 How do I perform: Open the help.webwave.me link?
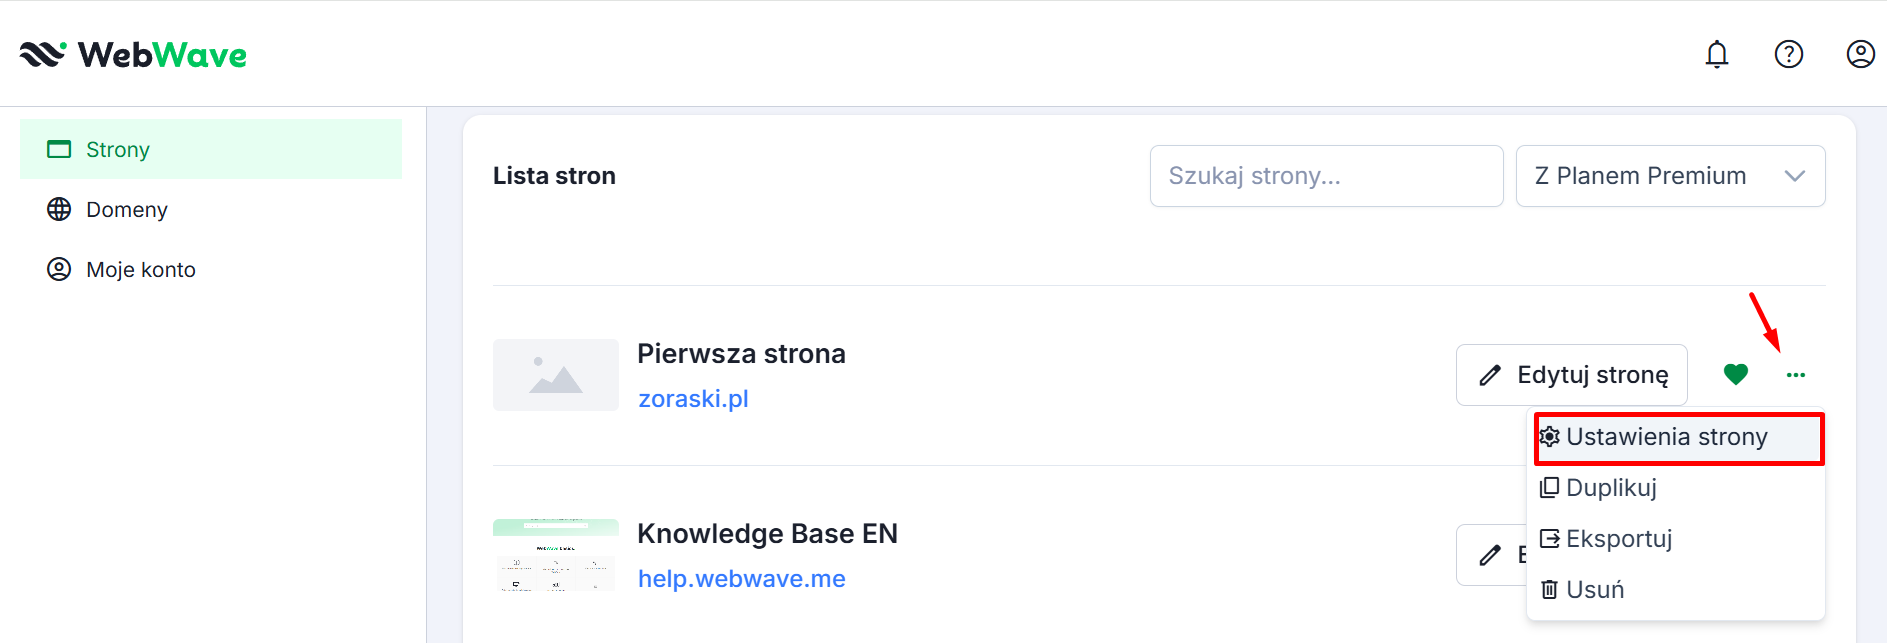[741, 579]
